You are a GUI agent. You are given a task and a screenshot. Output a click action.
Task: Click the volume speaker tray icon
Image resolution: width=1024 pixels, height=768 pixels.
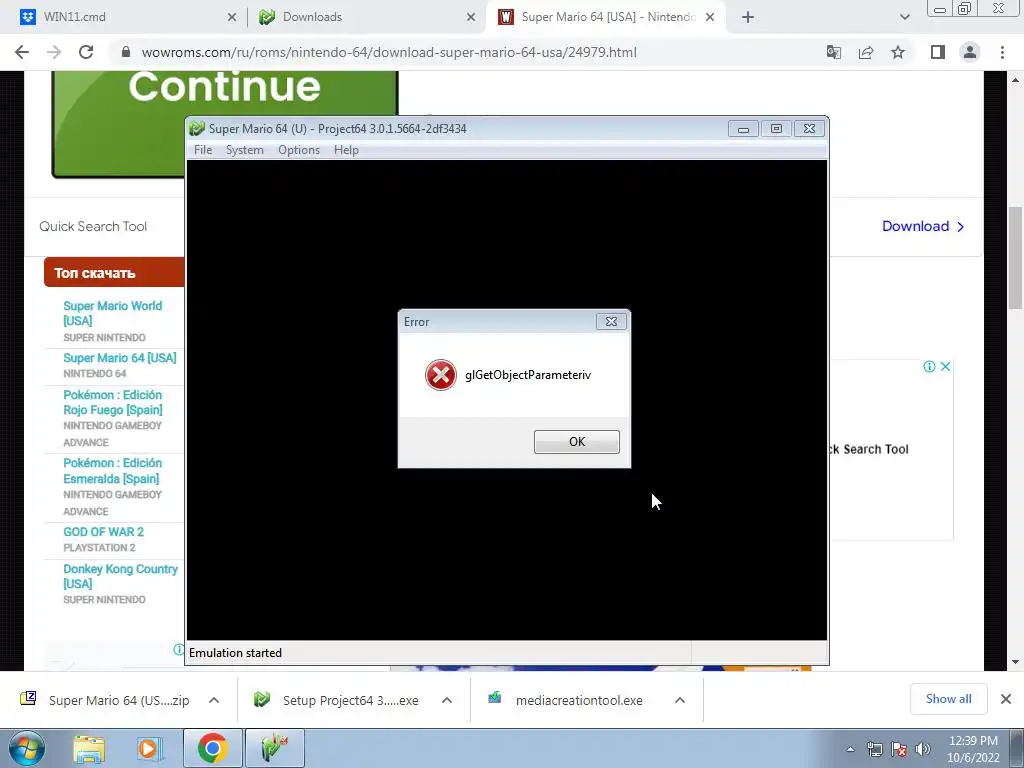tap(923, 749)
